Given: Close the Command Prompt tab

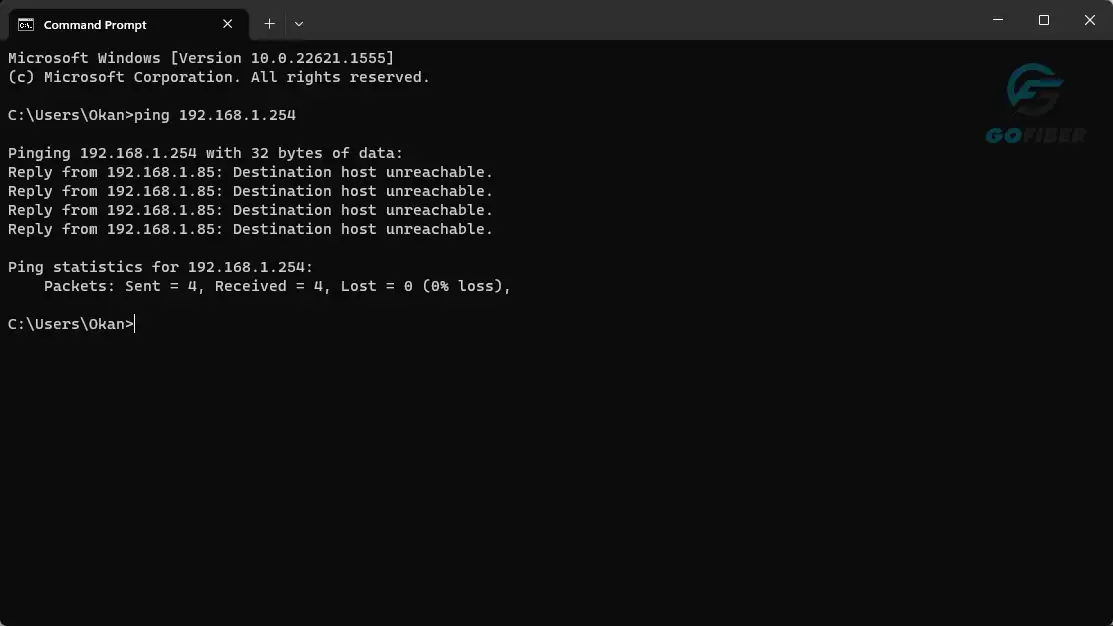Looking at the screenshot, I should pyautogui.click(x=227, y=24).
